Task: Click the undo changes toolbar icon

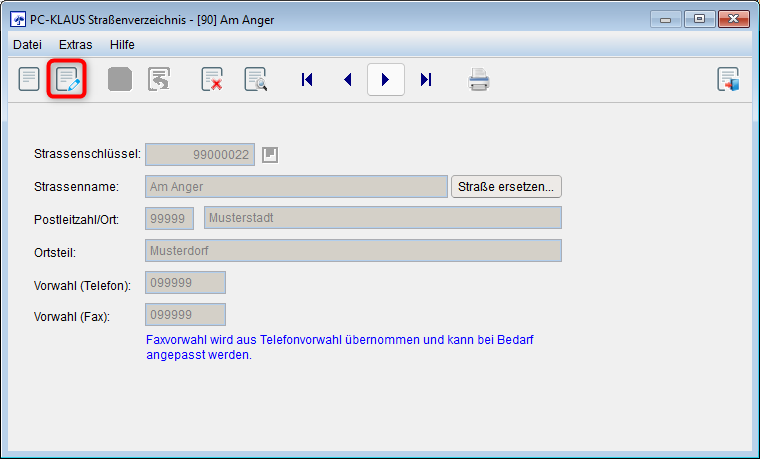Action: (x=159, y=79)
